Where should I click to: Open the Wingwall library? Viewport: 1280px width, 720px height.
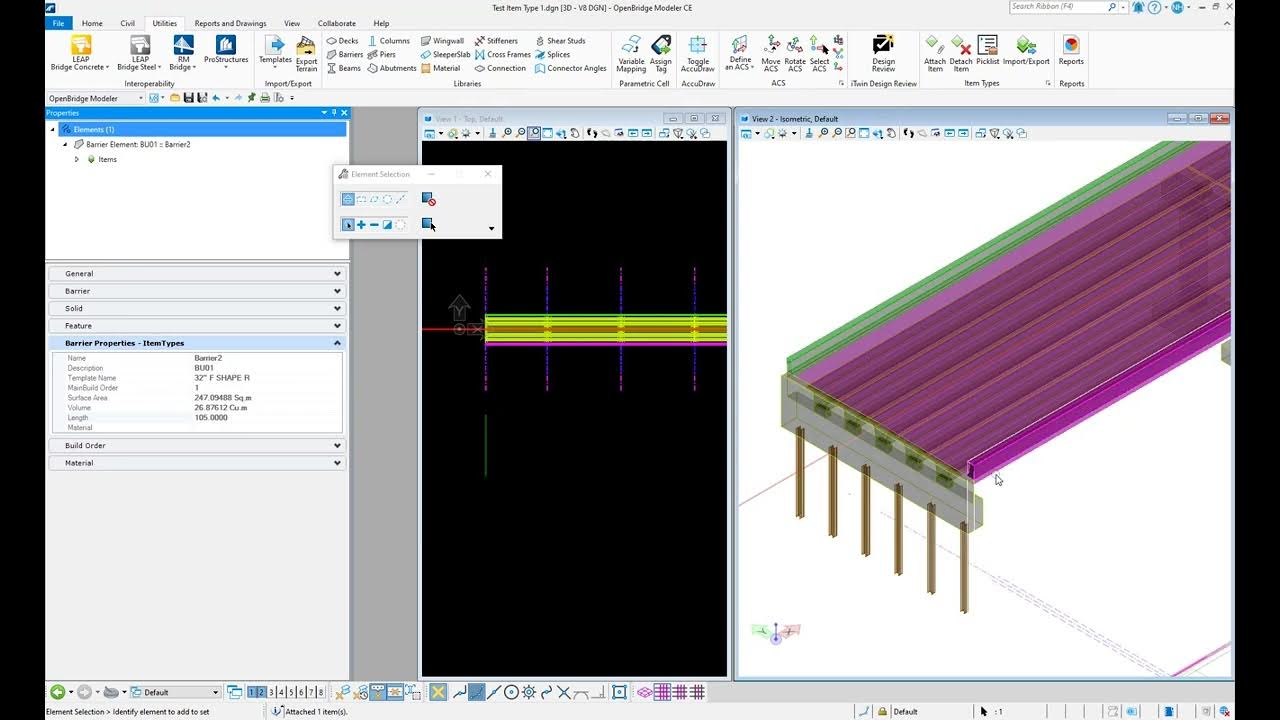tap(442, 41)
